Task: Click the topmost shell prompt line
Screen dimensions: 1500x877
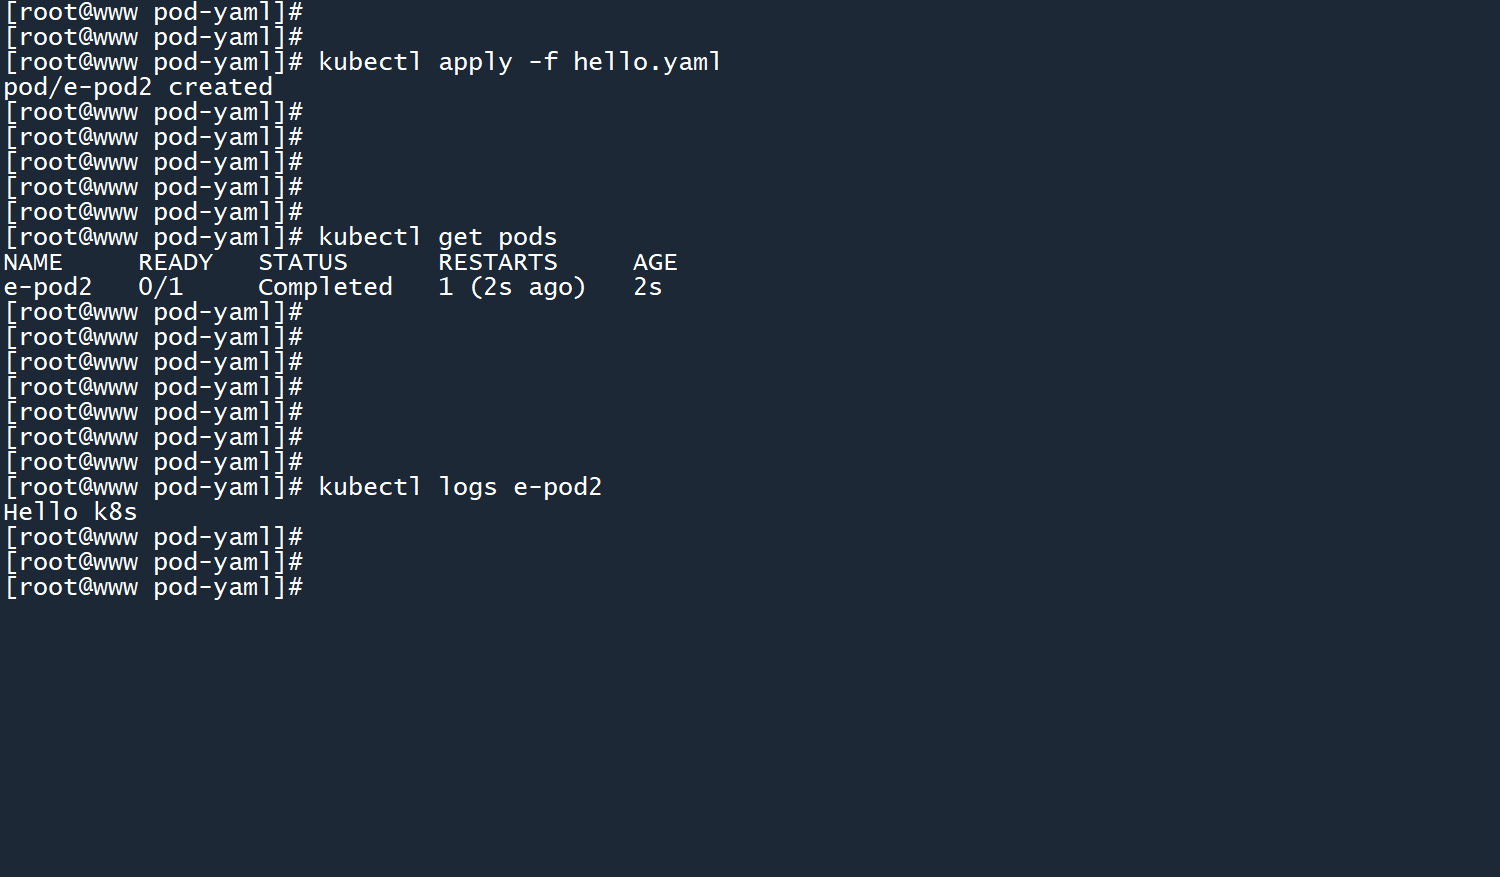Action: tap(153, 12)
